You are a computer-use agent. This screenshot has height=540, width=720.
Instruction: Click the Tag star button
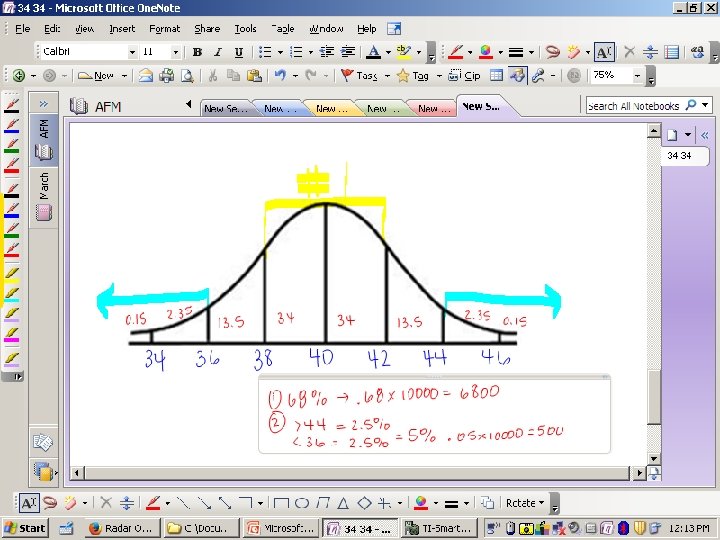click(413, 76)
